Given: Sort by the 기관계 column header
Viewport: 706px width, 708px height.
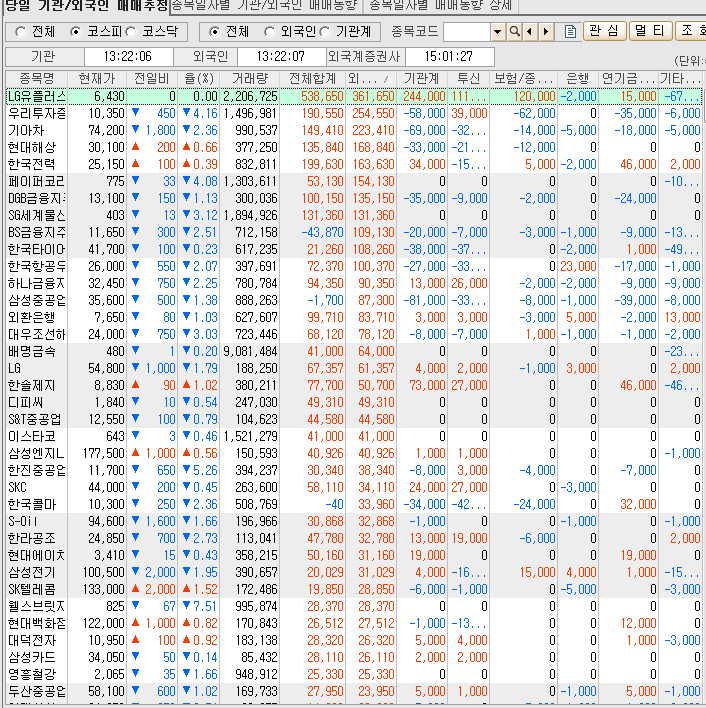Looking at the screenshot, I should pyautogui.click(x=422, y=79).
